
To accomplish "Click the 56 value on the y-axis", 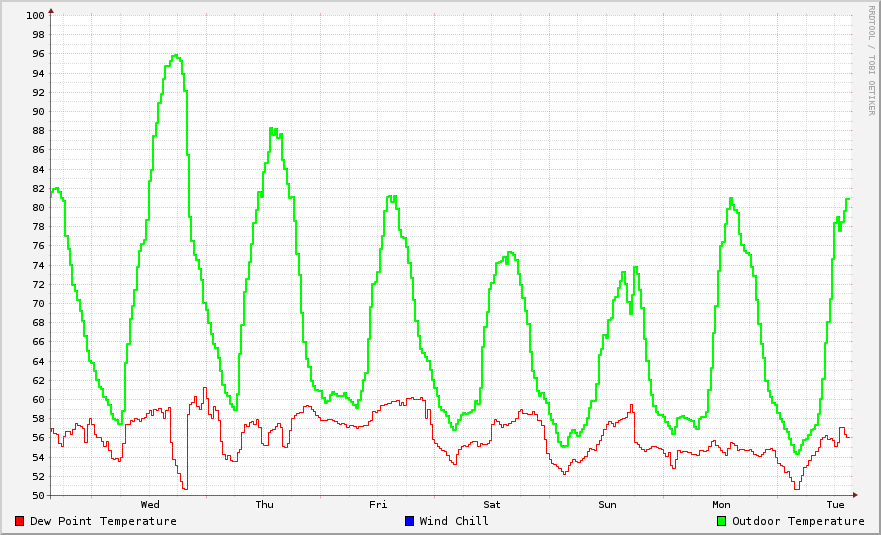I will tap(38, 438).
